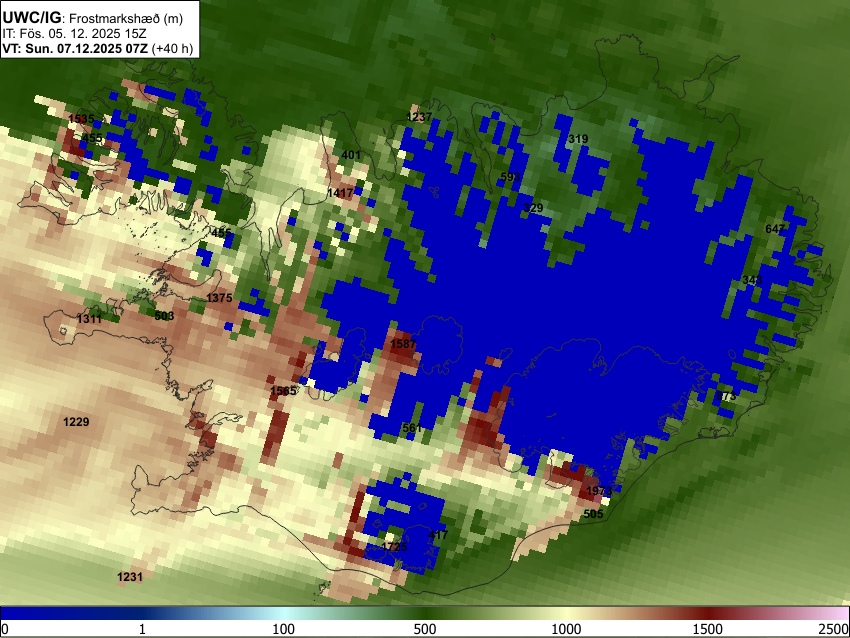Click the 'IT: Fös. 05. 12. 2025 15Z' line
Image resolution: width=850 pixels, height=638 pixels.
74,34
